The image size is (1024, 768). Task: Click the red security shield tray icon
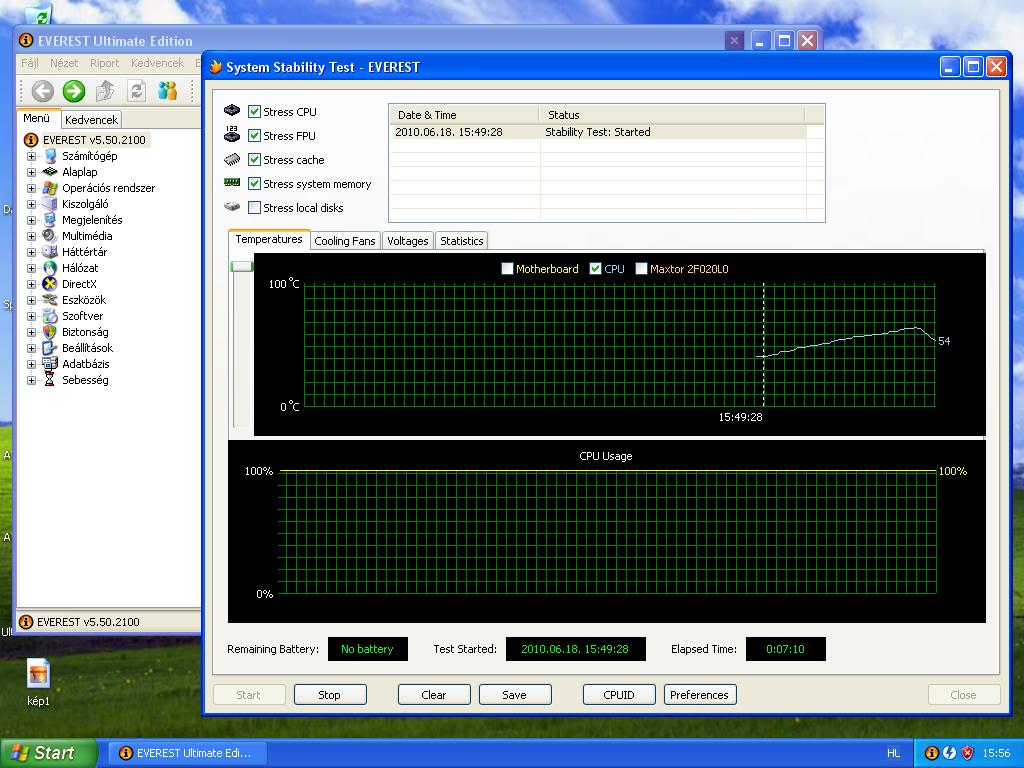click(967, 753)
